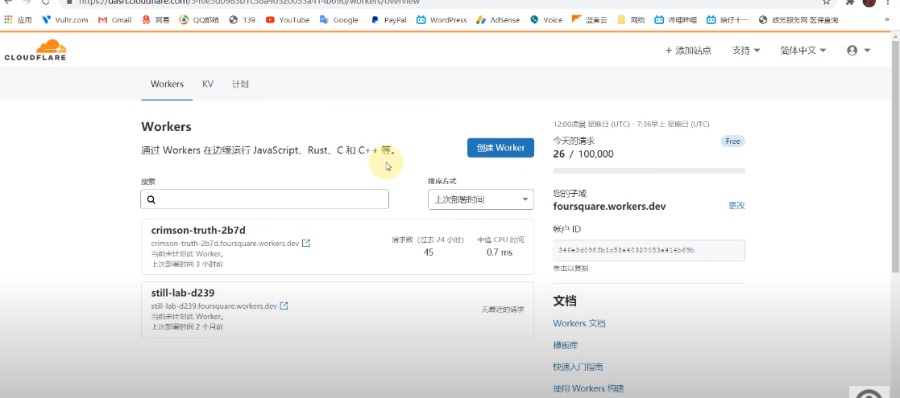The width and height of the screenshot is (900, 398).
Task: Focus the Workers search field
Action: pos(265,199)
